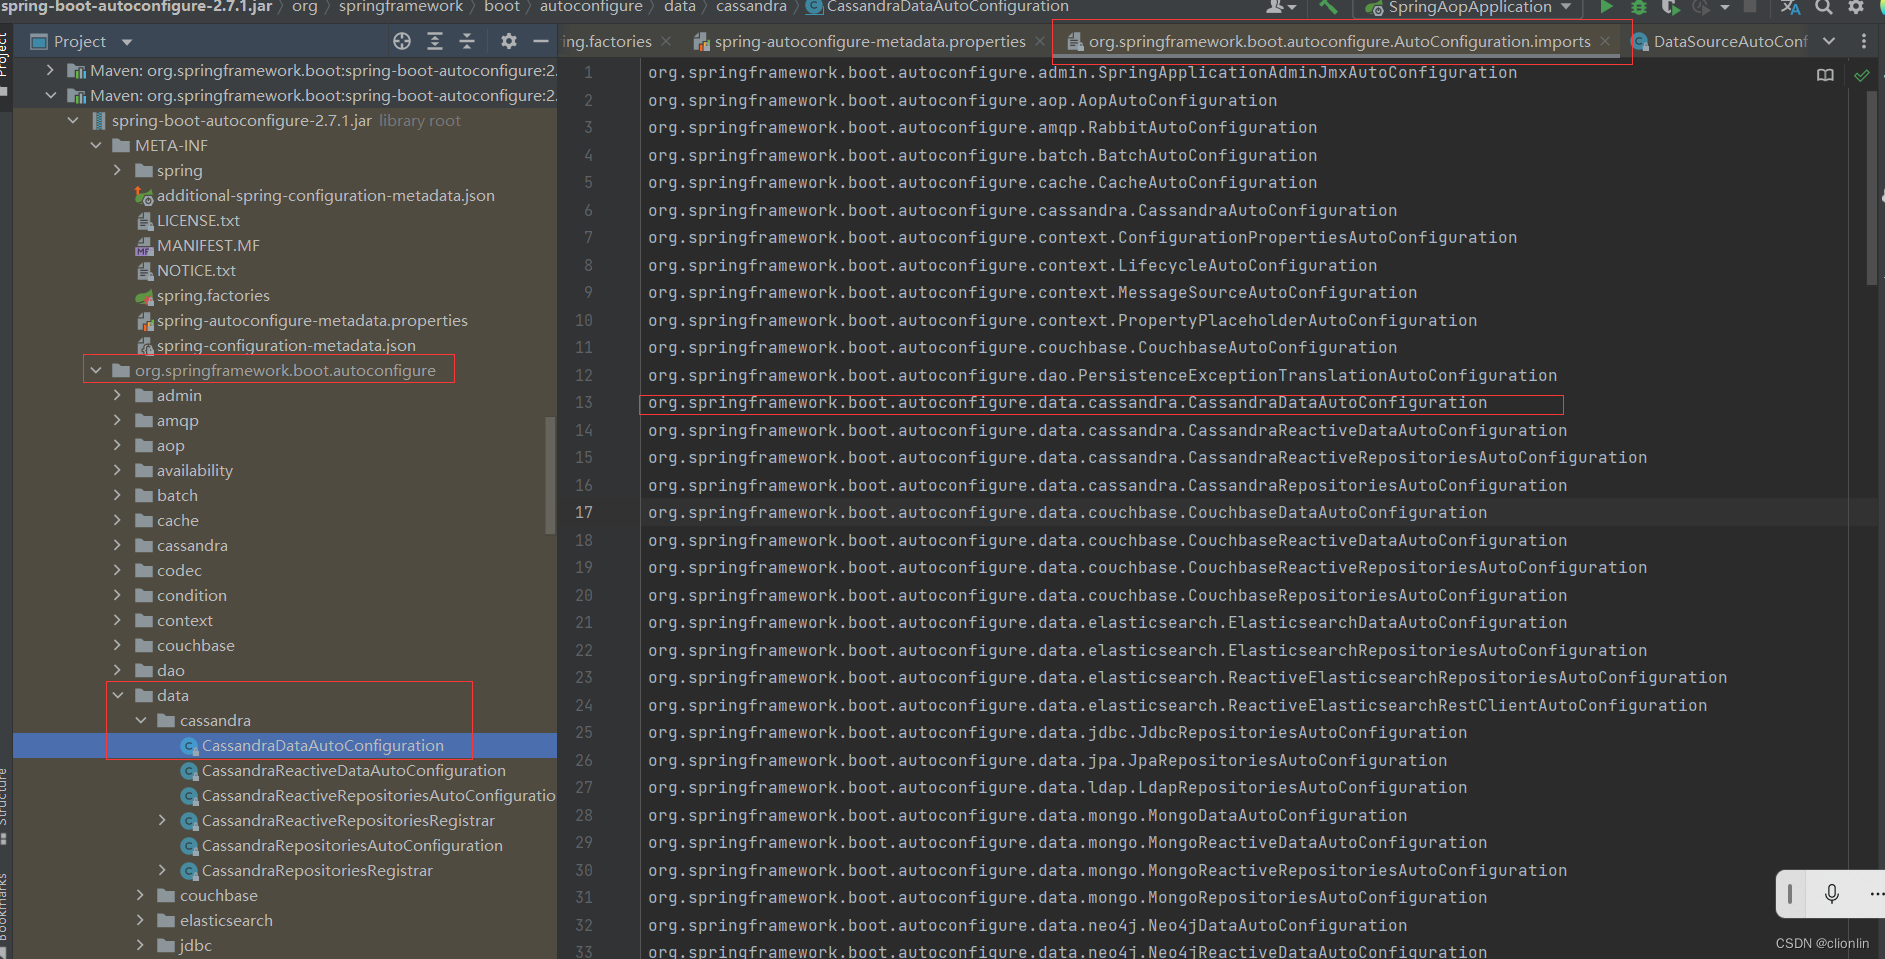Click the Project panel vertical scrollbar

point(550,475)
